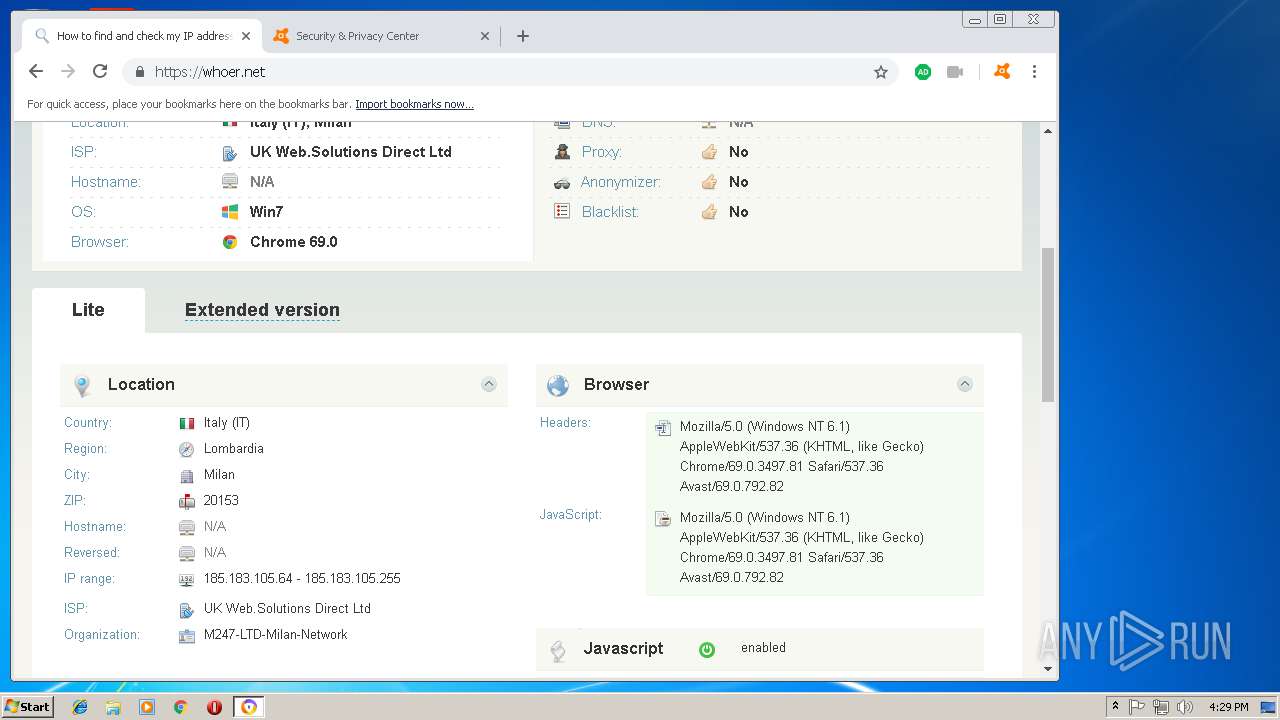Click the thumbs-up icon next to Proxy No
The image size is (1280, 720).
tap(709, 152)
